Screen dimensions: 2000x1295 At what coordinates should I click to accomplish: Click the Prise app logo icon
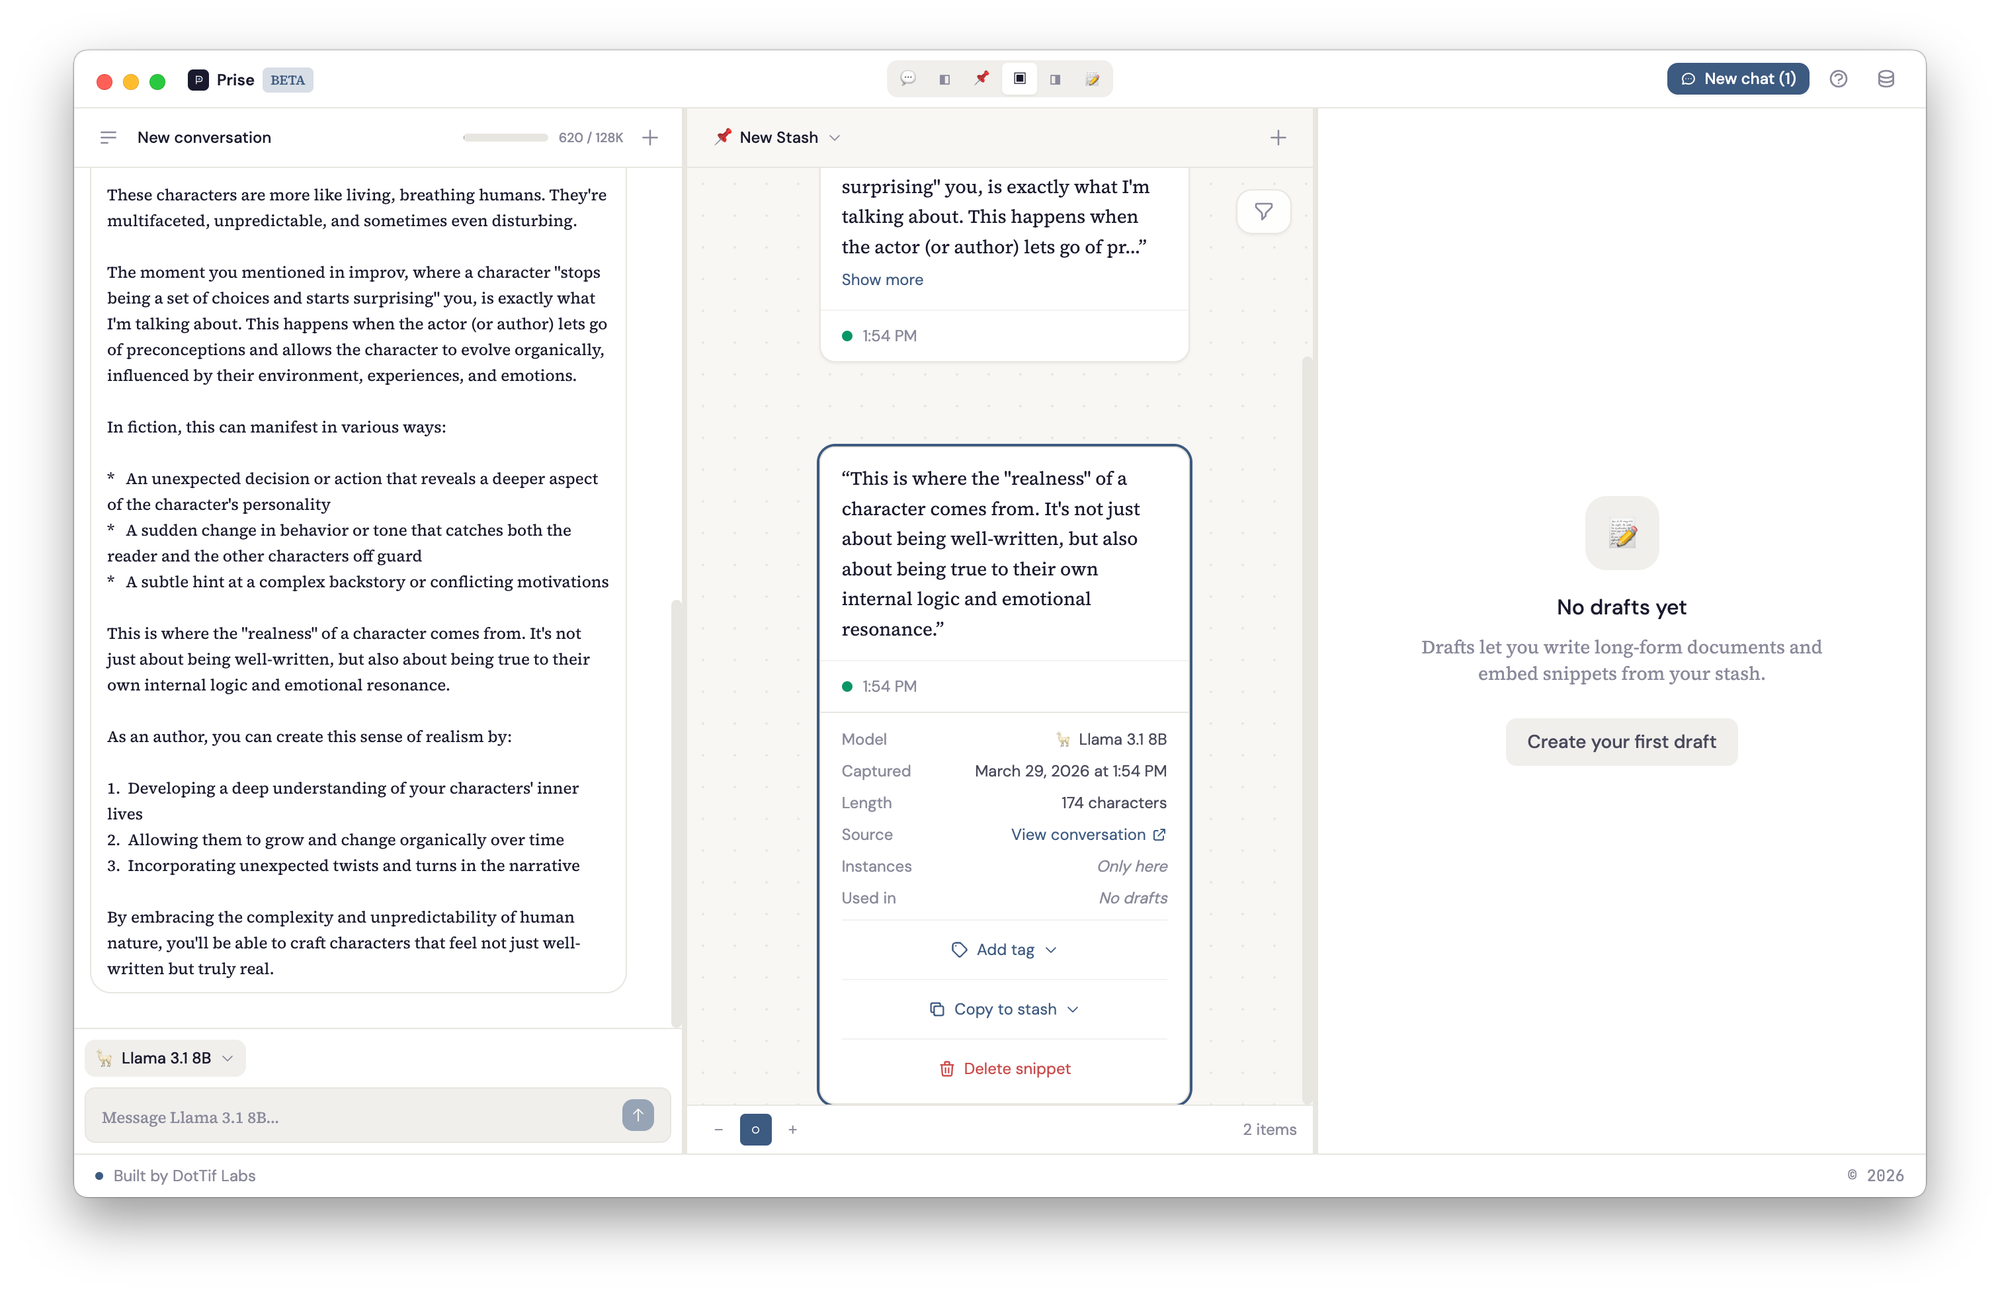tap(198, 80)
